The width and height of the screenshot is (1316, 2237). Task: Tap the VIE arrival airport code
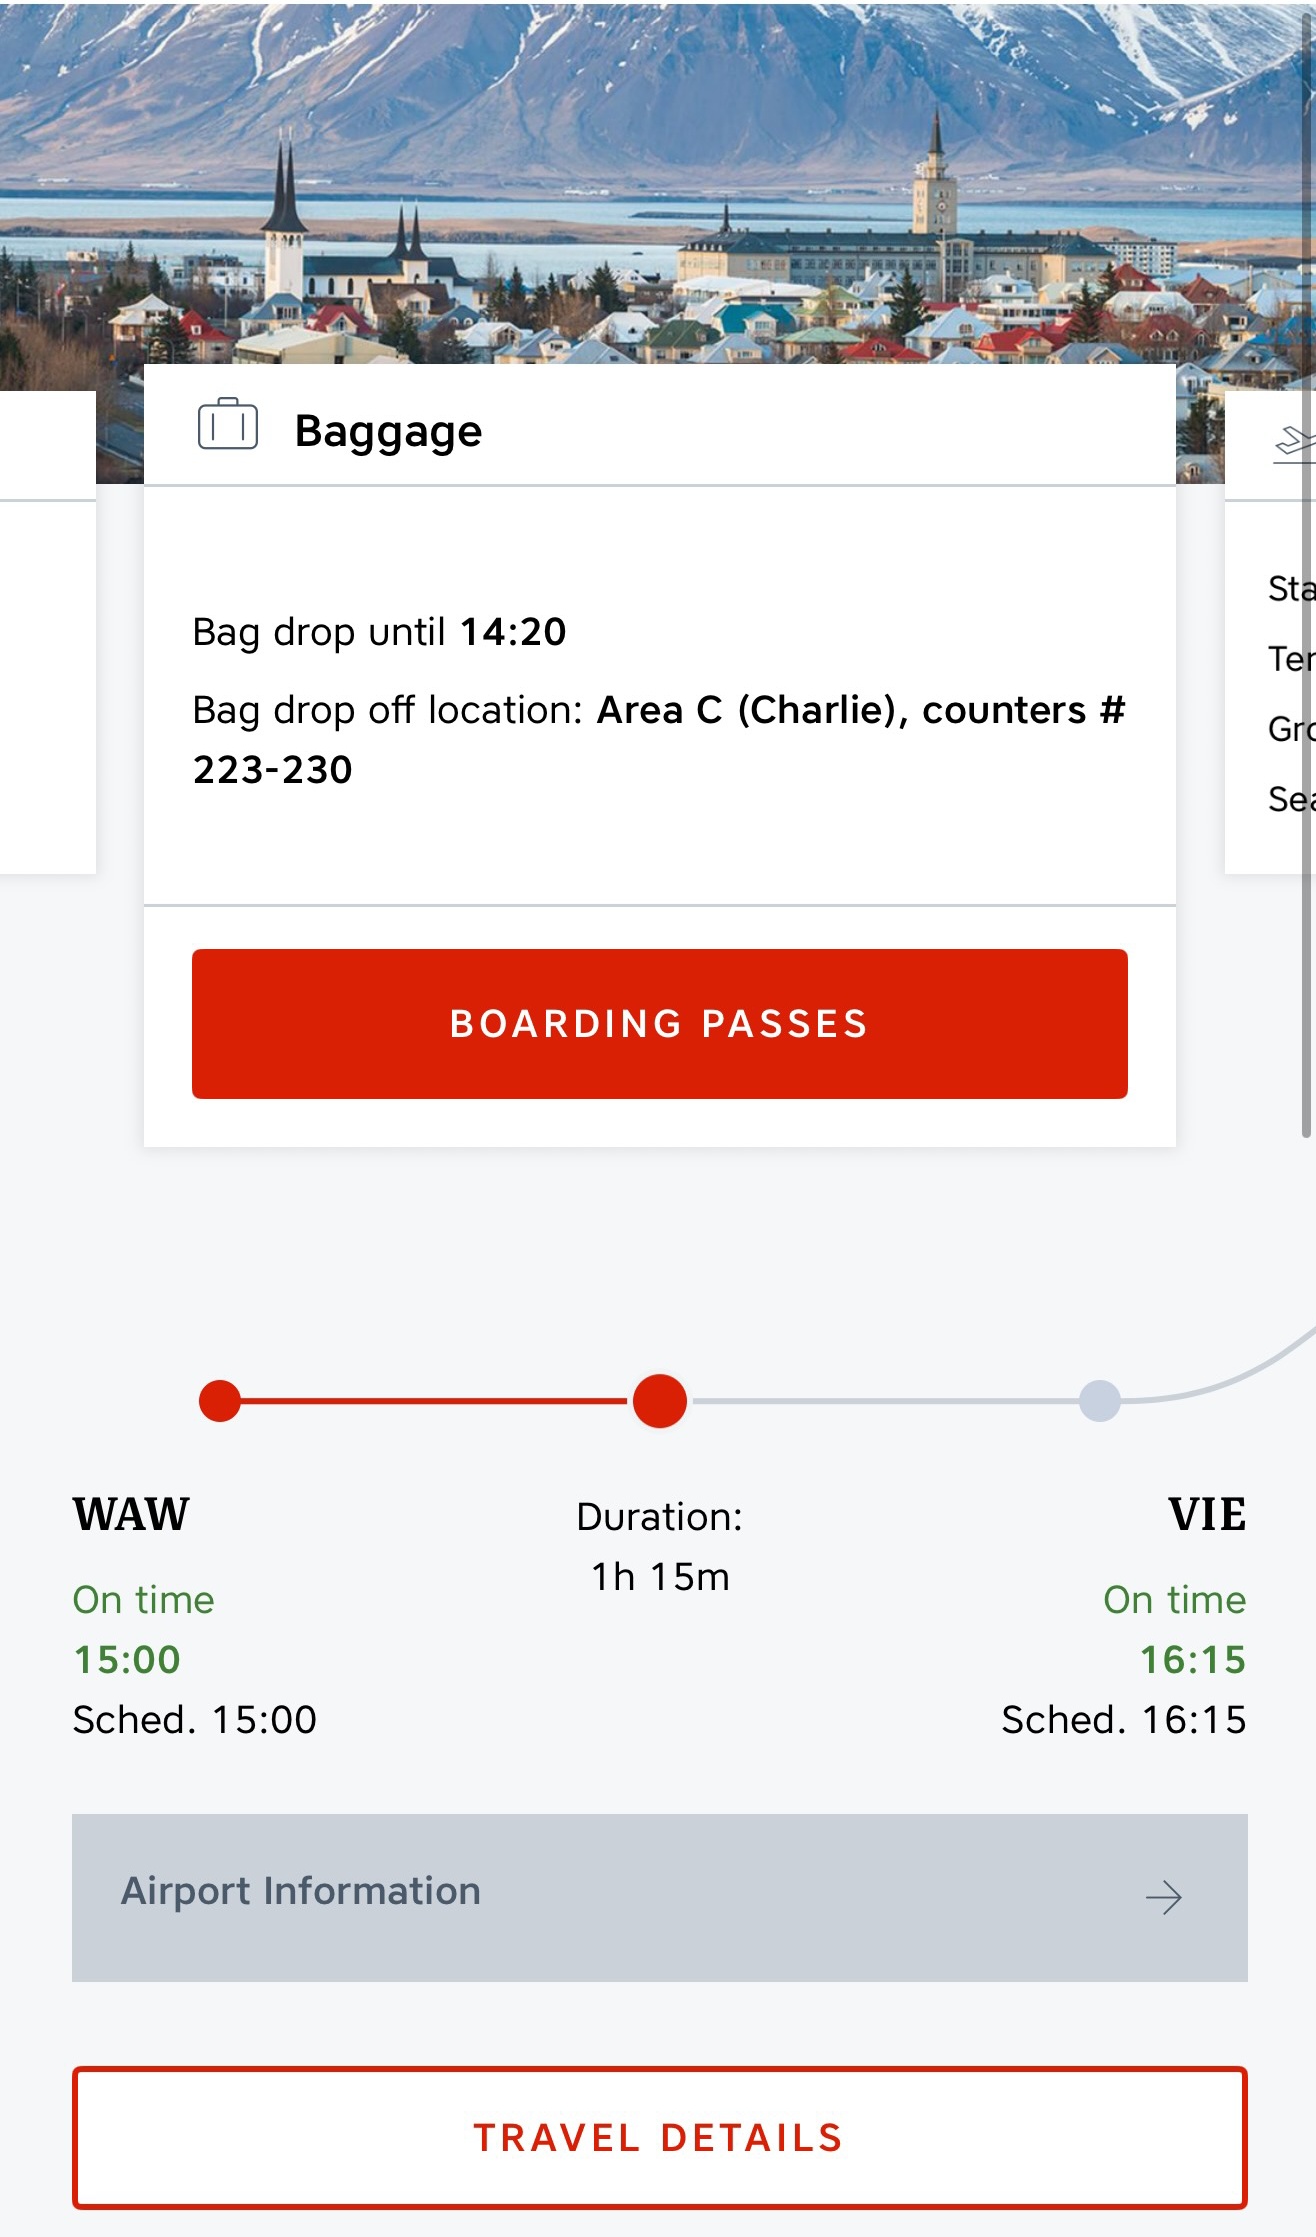(1208, 1514)
